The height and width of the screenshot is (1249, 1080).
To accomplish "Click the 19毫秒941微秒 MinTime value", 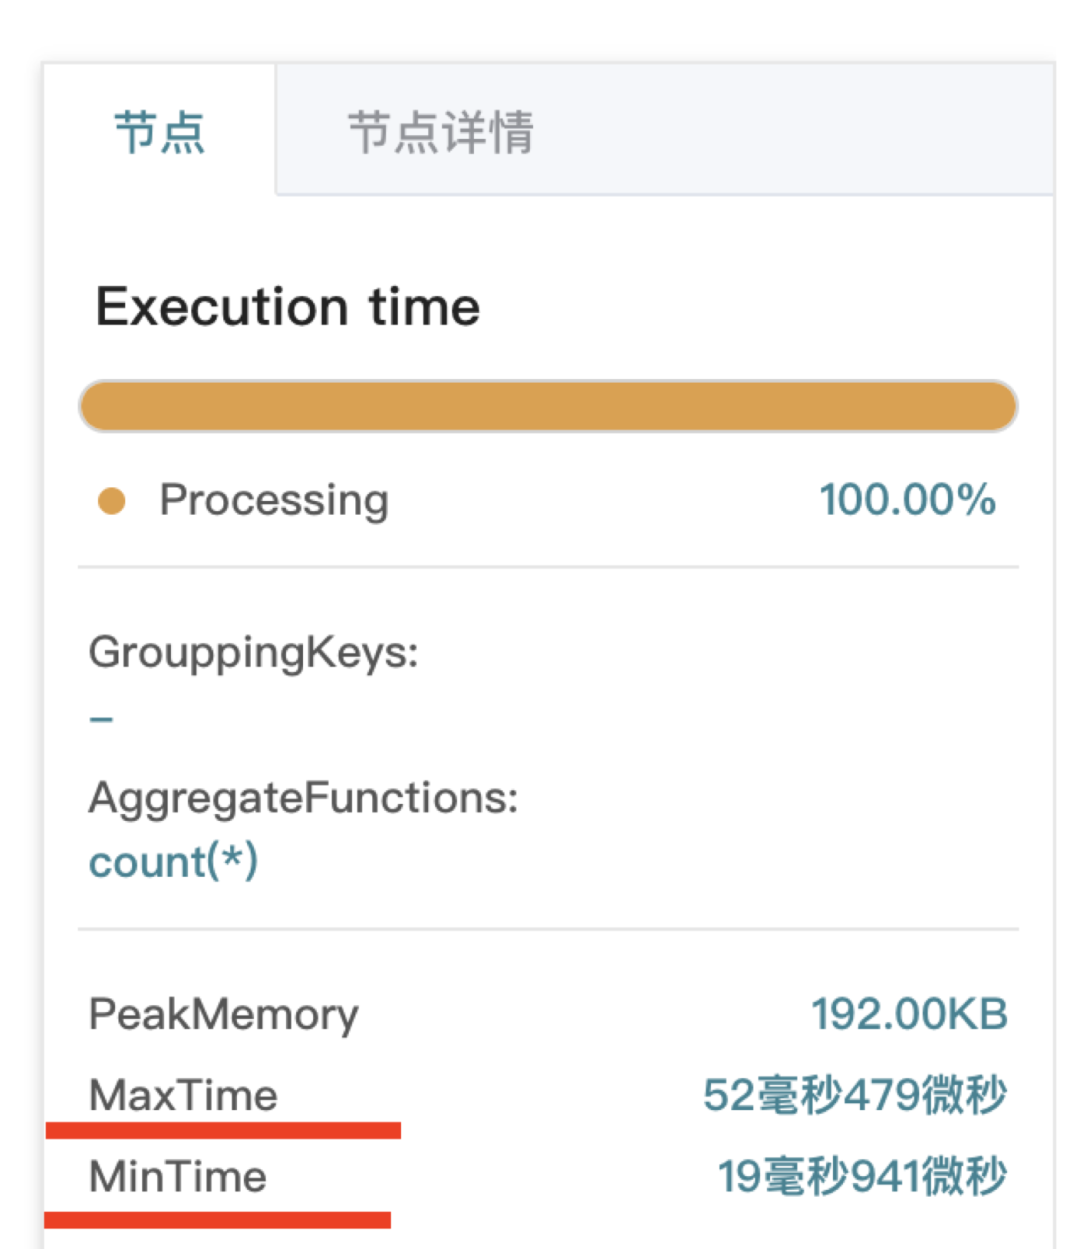I will pyautogui.click(x=862, y=1177).
